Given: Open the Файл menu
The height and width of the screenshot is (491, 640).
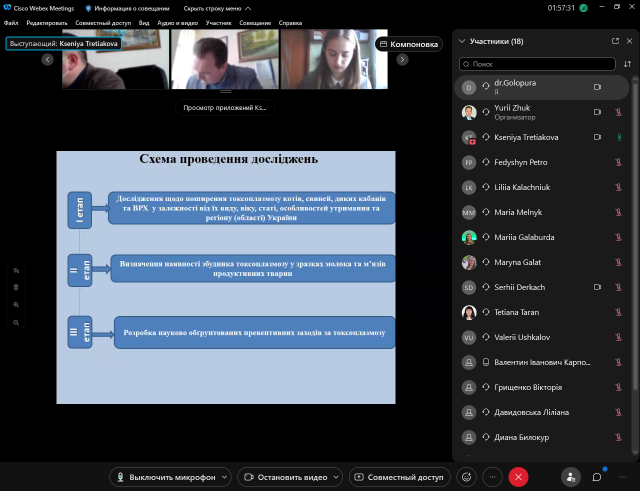Looking at the screenshot, I should (11, 23).
